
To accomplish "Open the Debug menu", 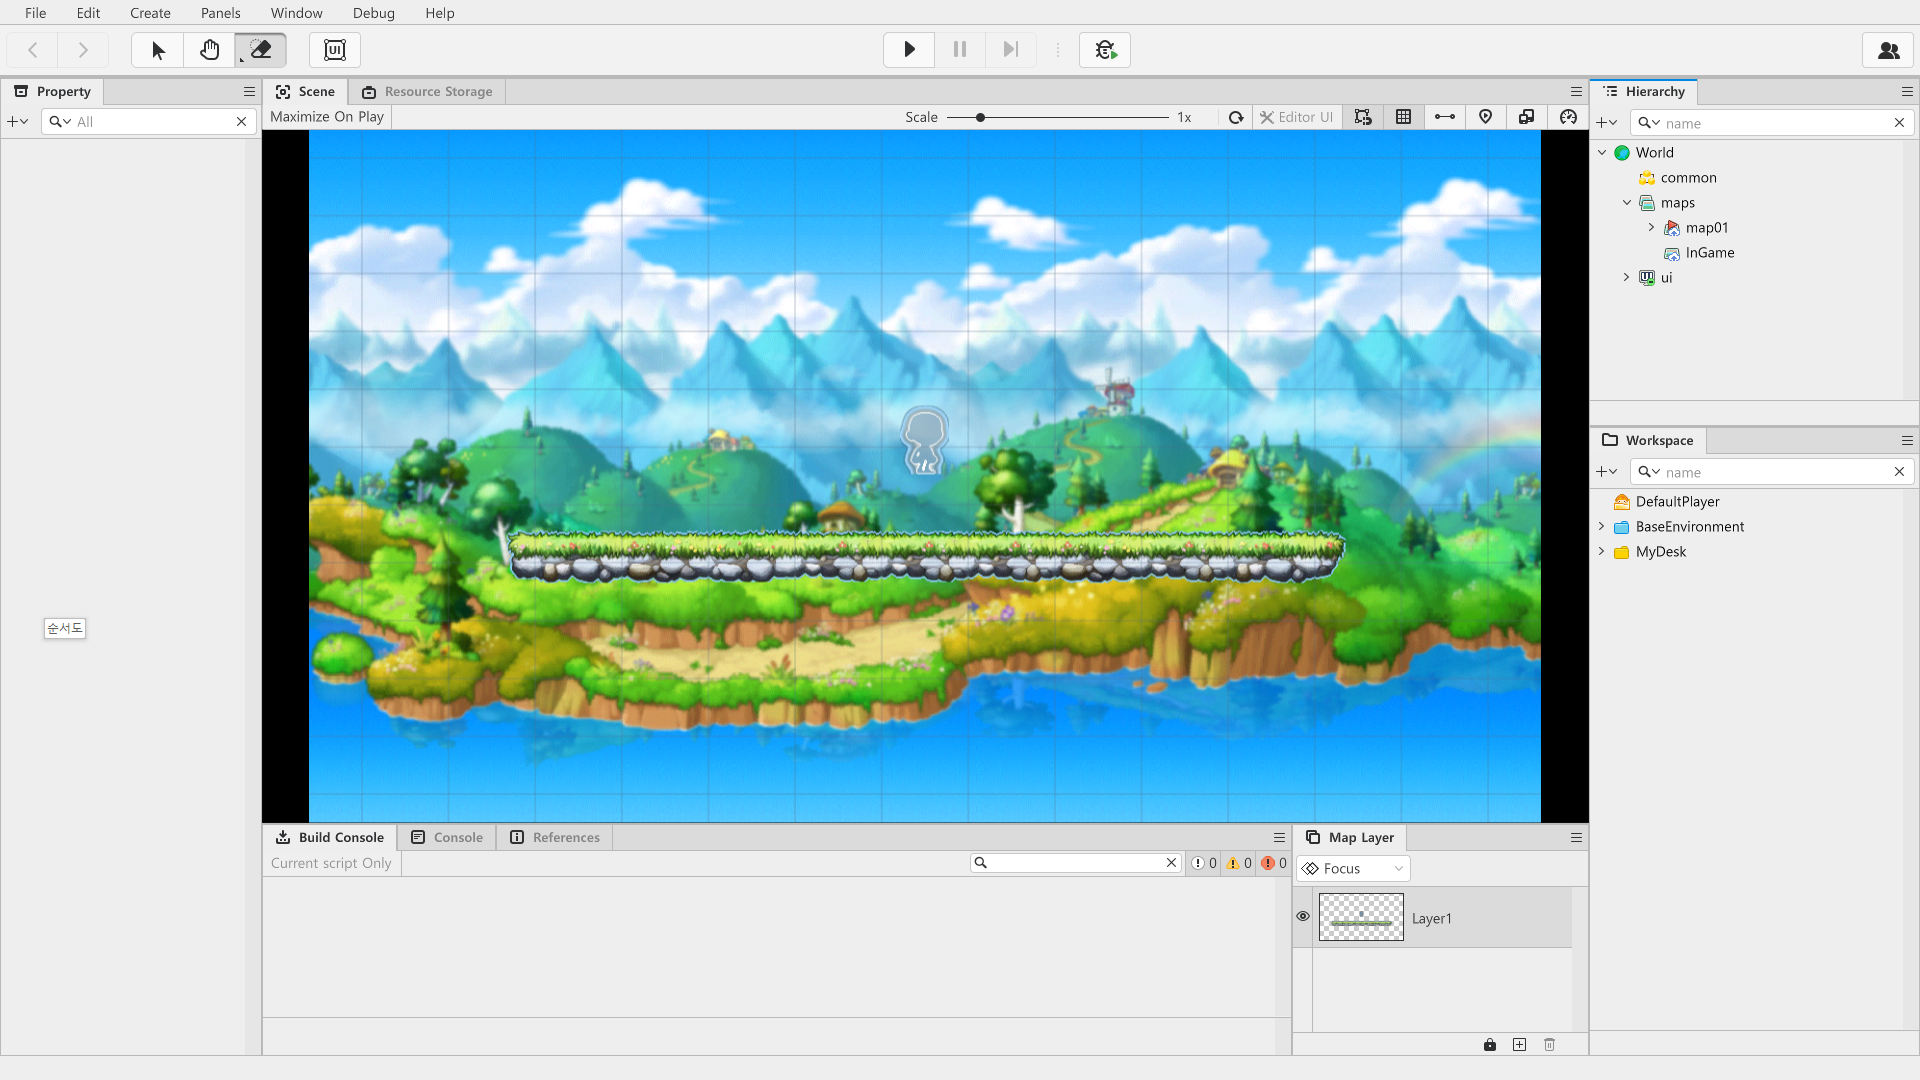I will 373,13.
